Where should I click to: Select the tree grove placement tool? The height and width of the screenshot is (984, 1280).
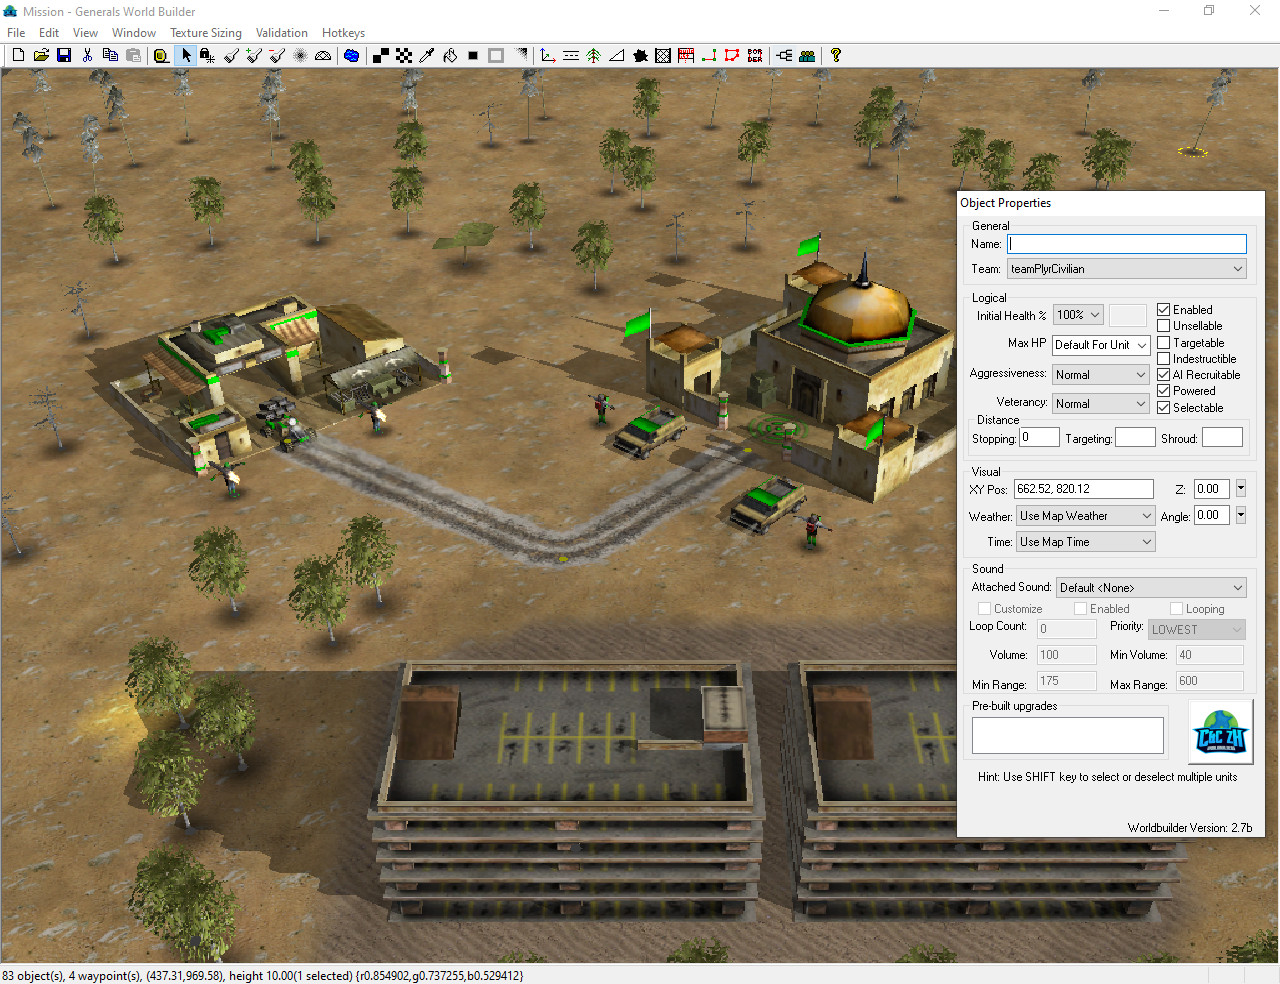point(594,56)
